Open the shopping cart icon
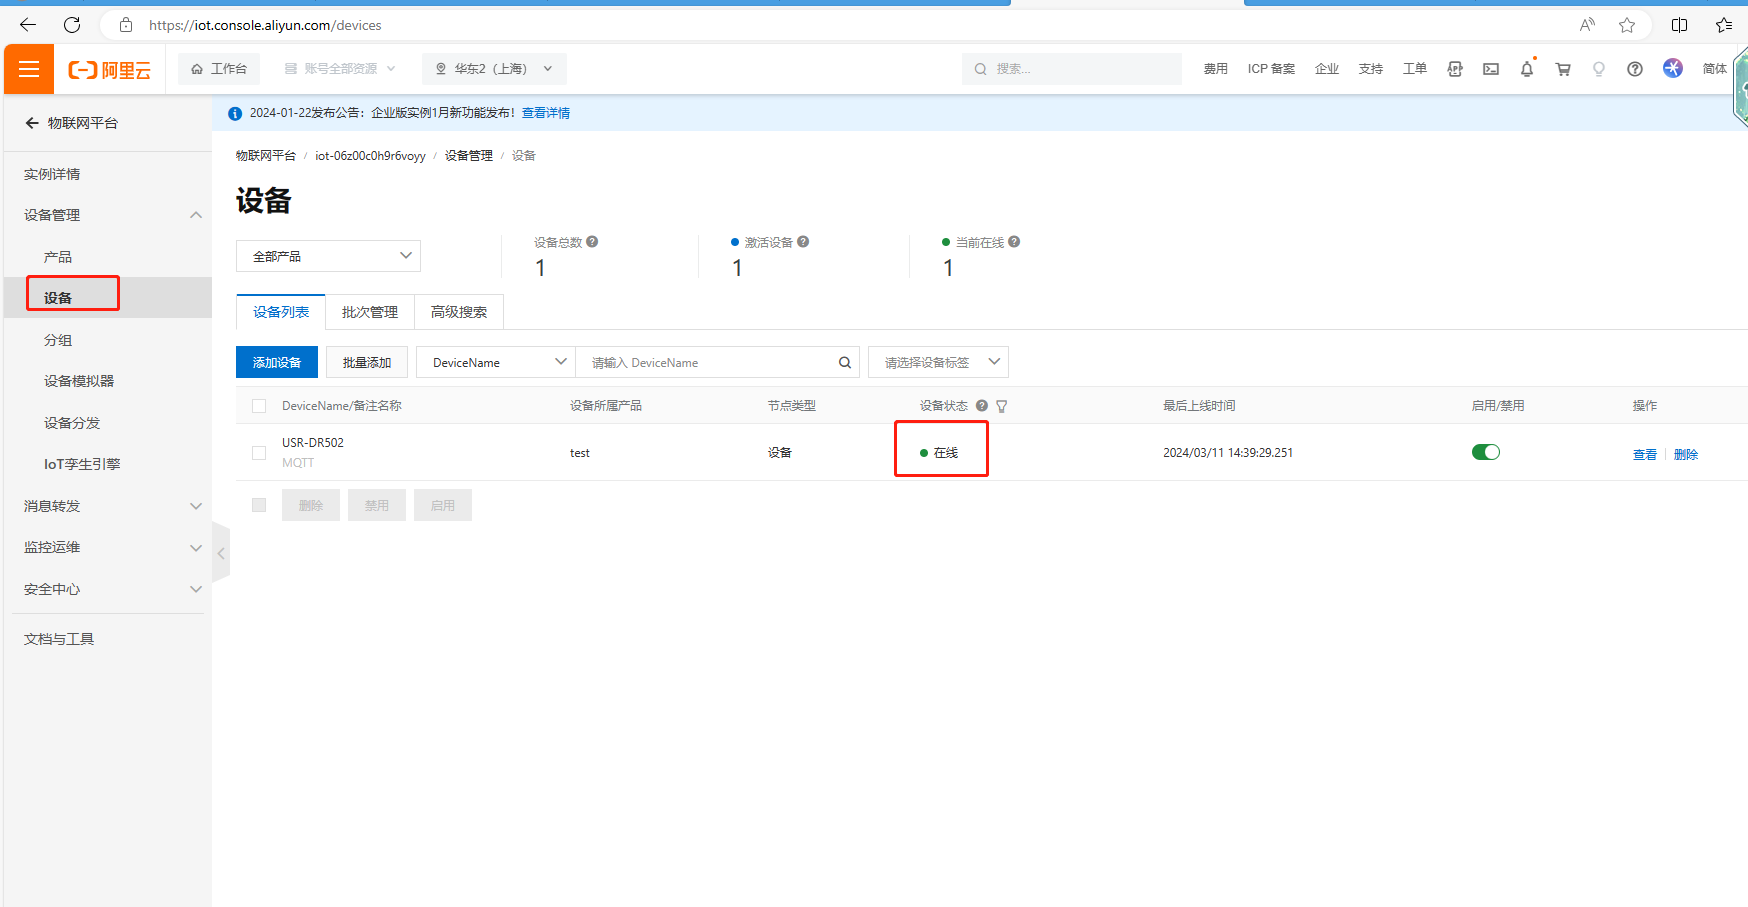 [1562, 69]
